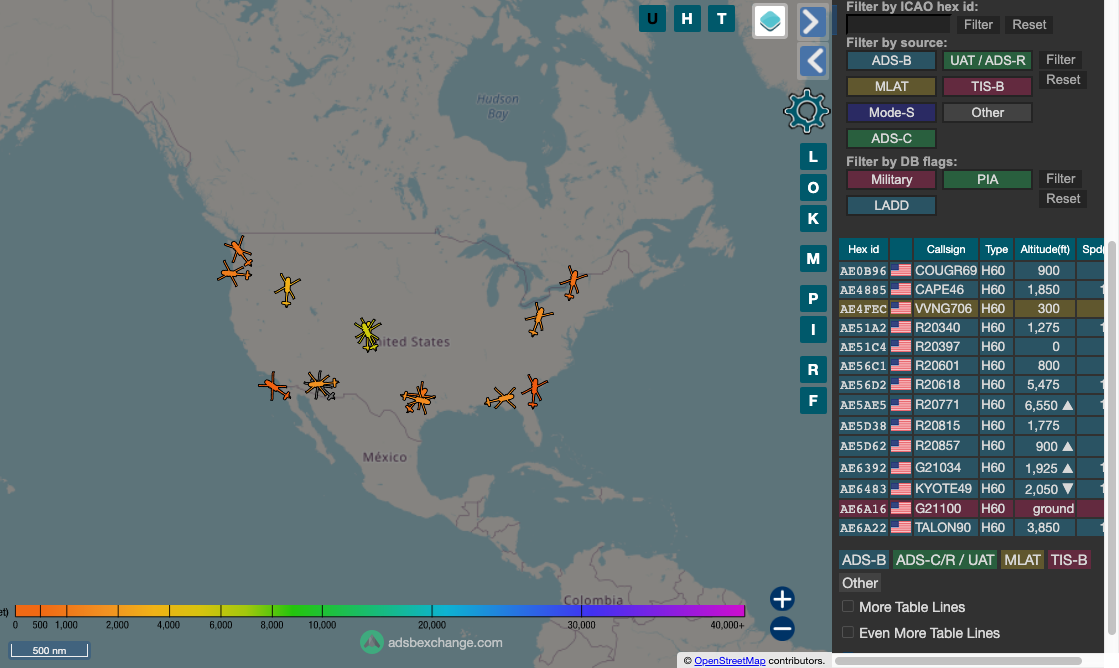Click the K map button
This screenshot has height=668, width=1119.
click(x=813, y=218)
